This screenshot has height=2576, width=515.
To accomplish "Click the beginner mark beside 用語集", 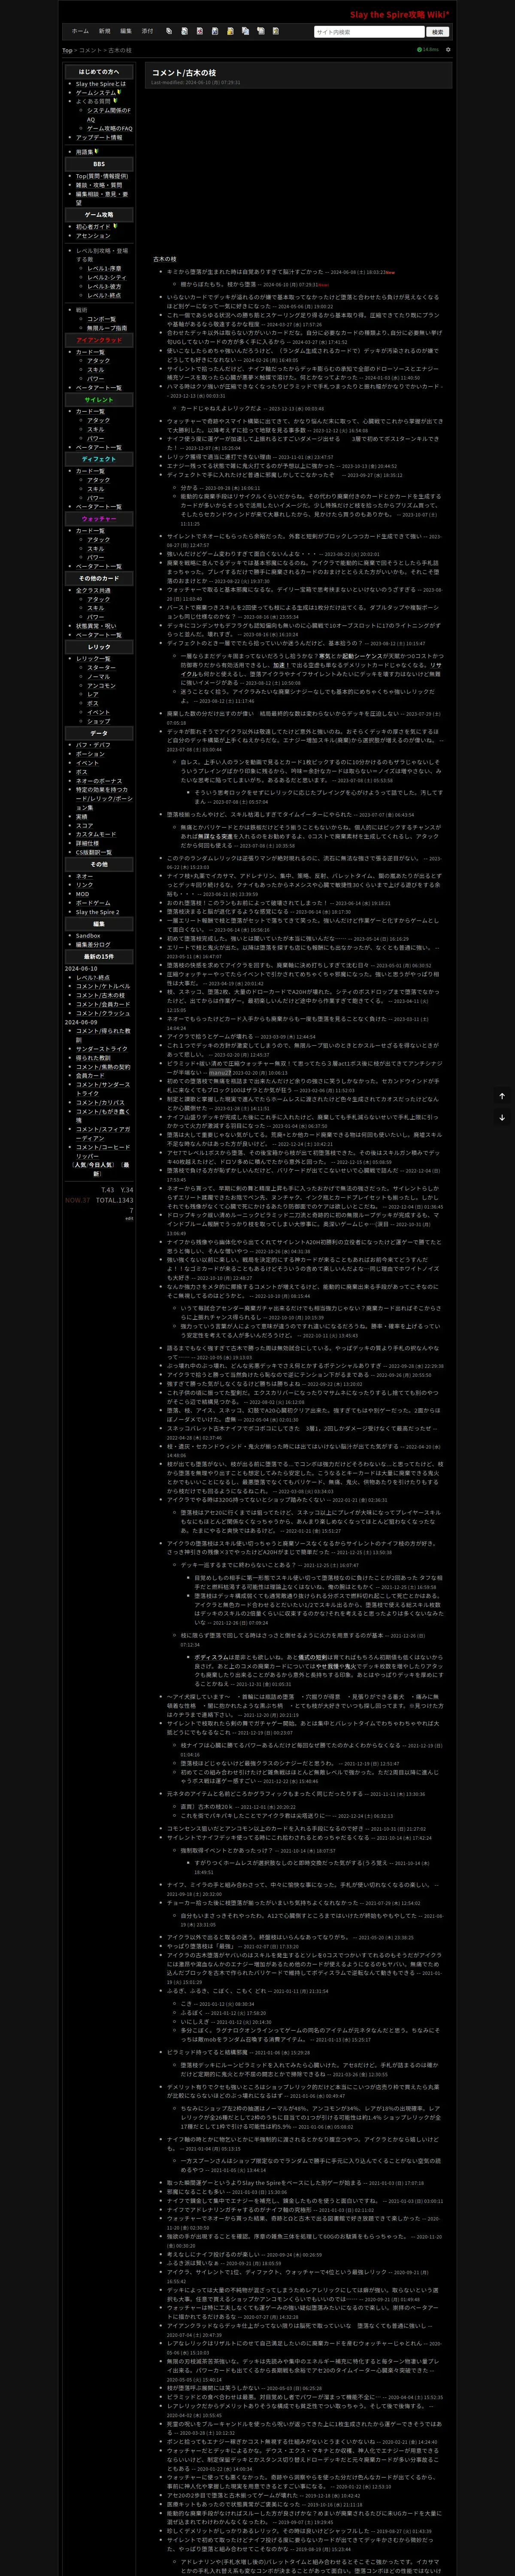I will tap(97, 151).
